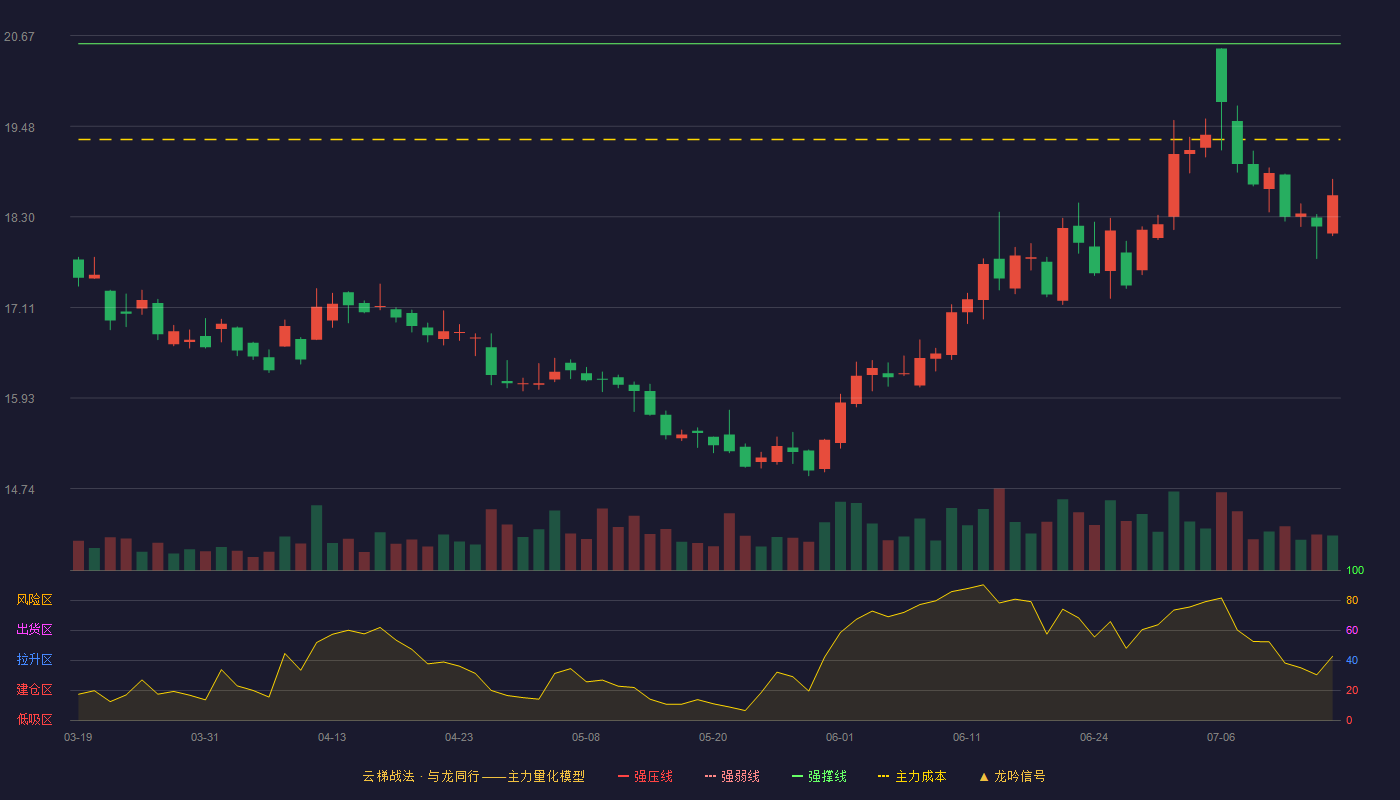The height and width of the screenshot is (800, 1400).
Task: Click the 19.48 price axis label
Action: [19, 128]
